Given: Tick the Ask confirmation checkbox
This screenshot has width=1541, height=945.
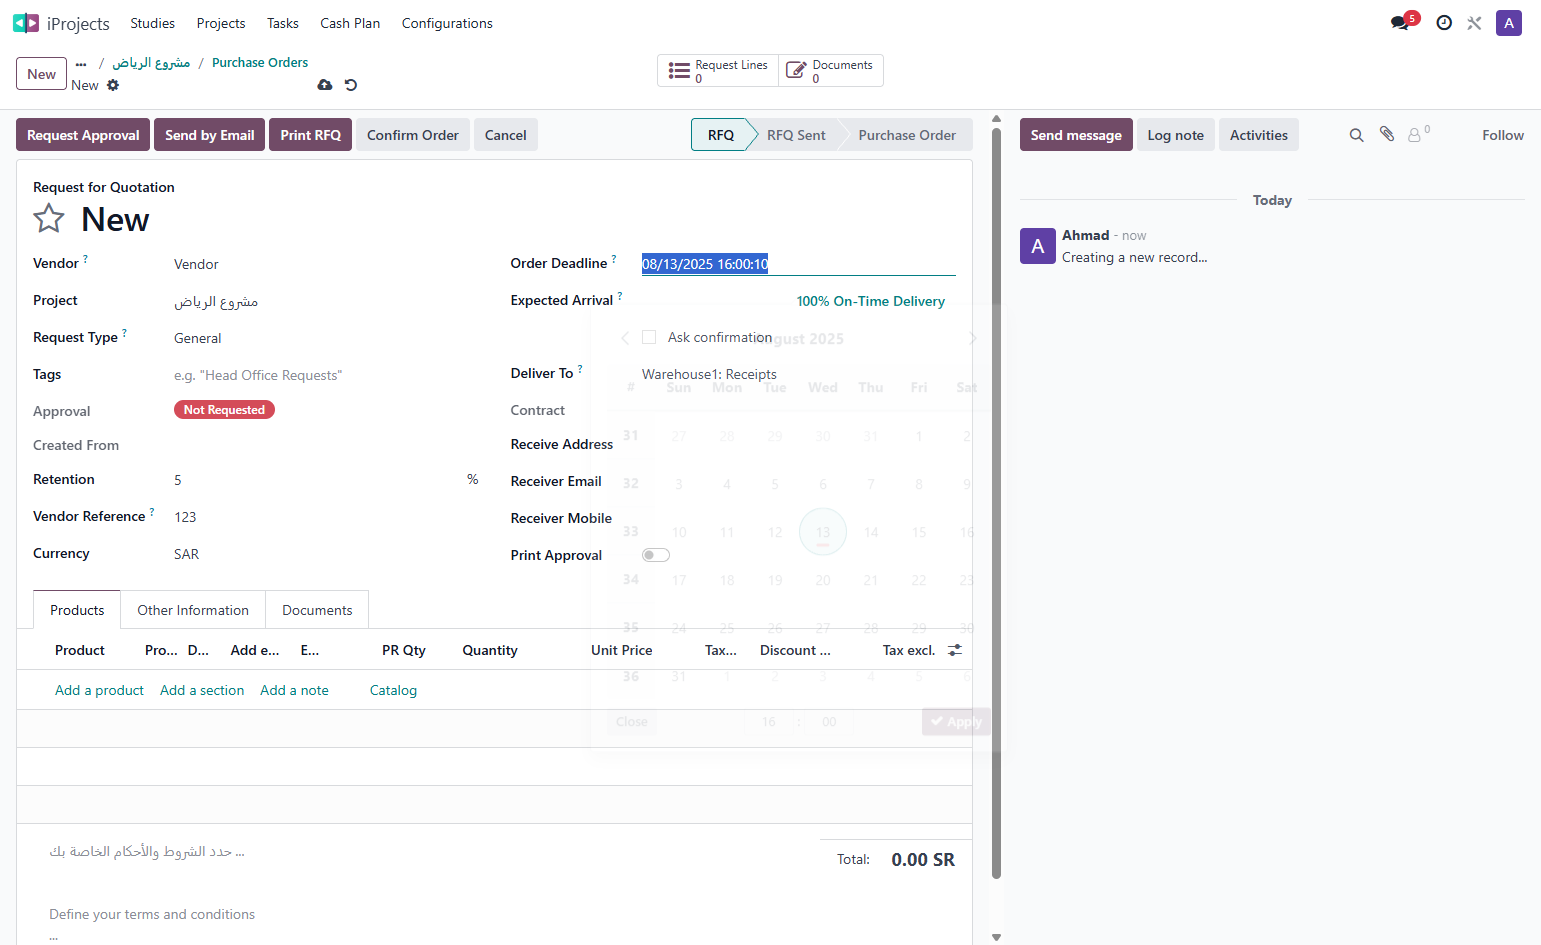Looking at the screenshot, I should [x=649, y=337].
